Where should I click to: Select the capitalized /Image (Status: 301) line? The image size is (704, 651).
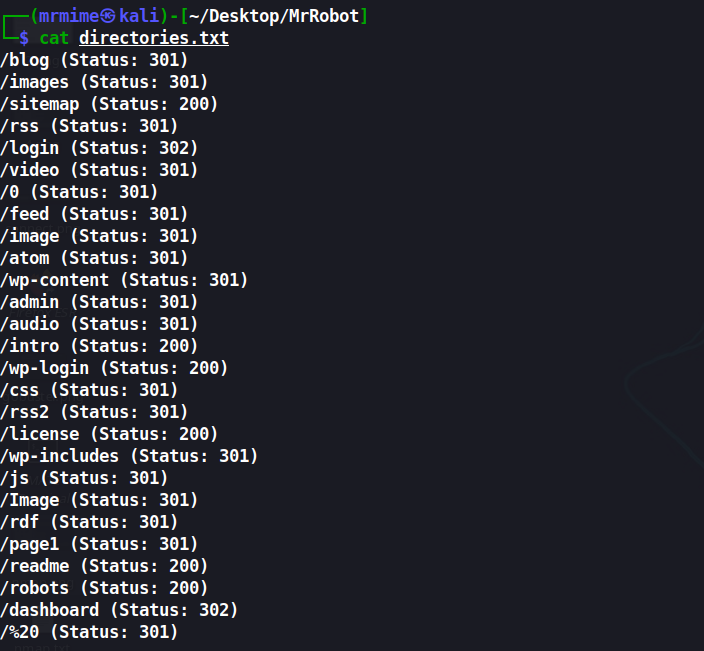(99, 500)
